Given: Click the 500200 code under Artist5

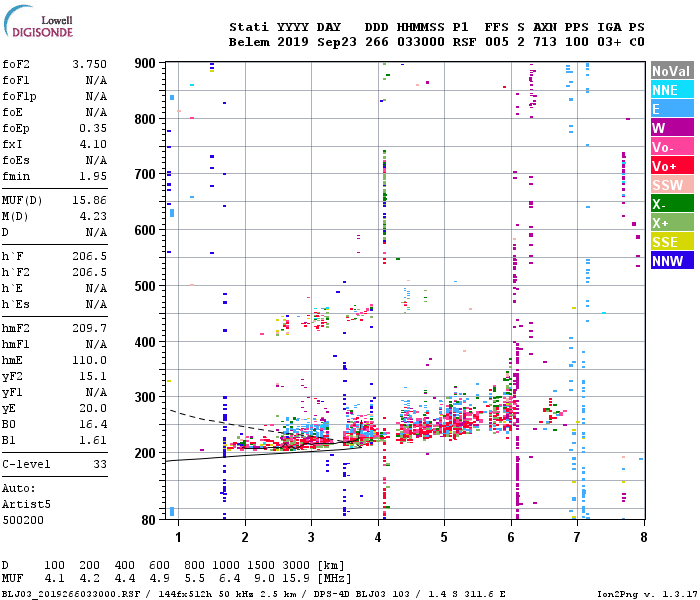Looking at the screenshot, I should (x=23, y=520).
